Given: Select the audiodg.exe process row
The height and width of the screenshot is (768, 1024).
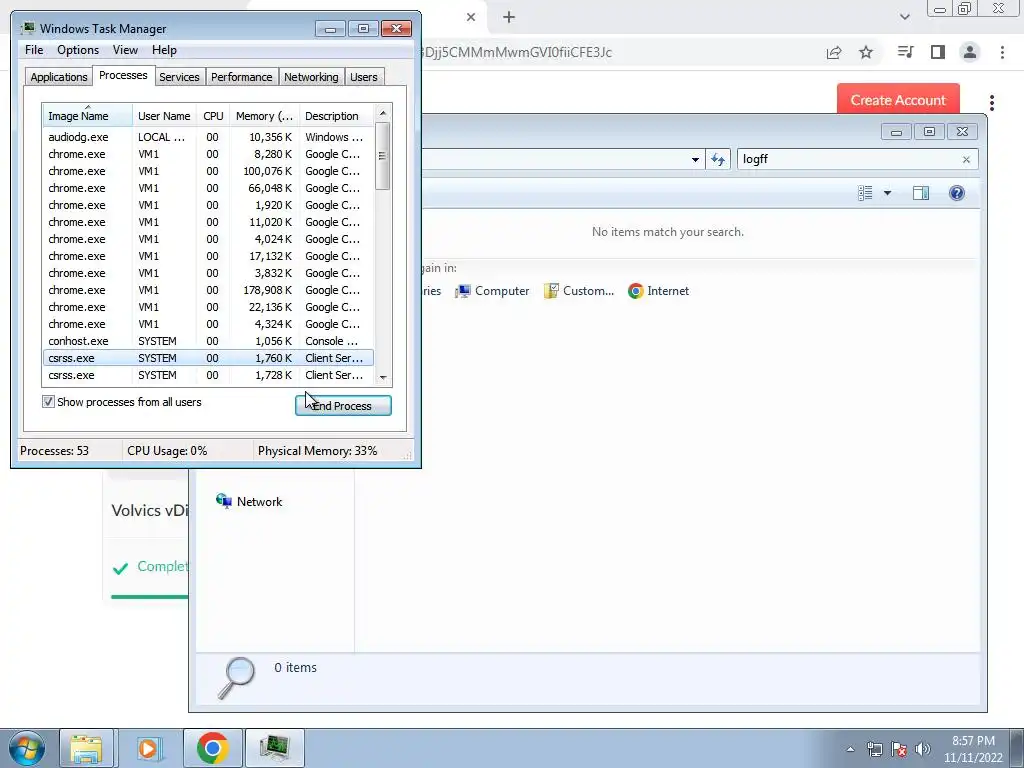Looking at the screenshot, I should pos(208,137).
